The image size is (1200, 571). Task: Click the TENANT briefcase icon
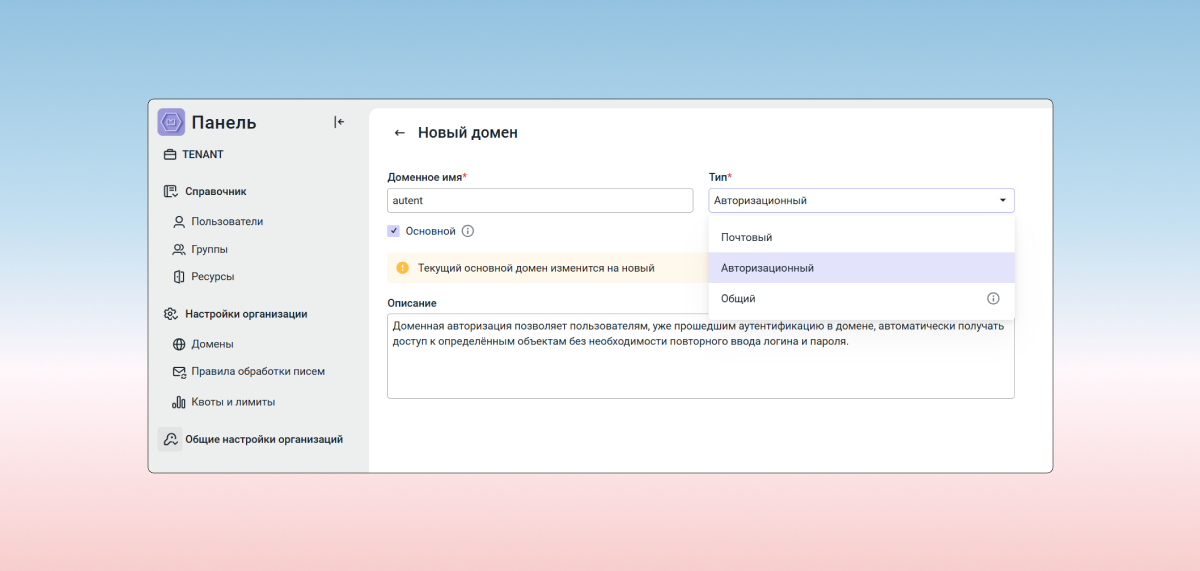pyautogui.click(x=170, y=155)
